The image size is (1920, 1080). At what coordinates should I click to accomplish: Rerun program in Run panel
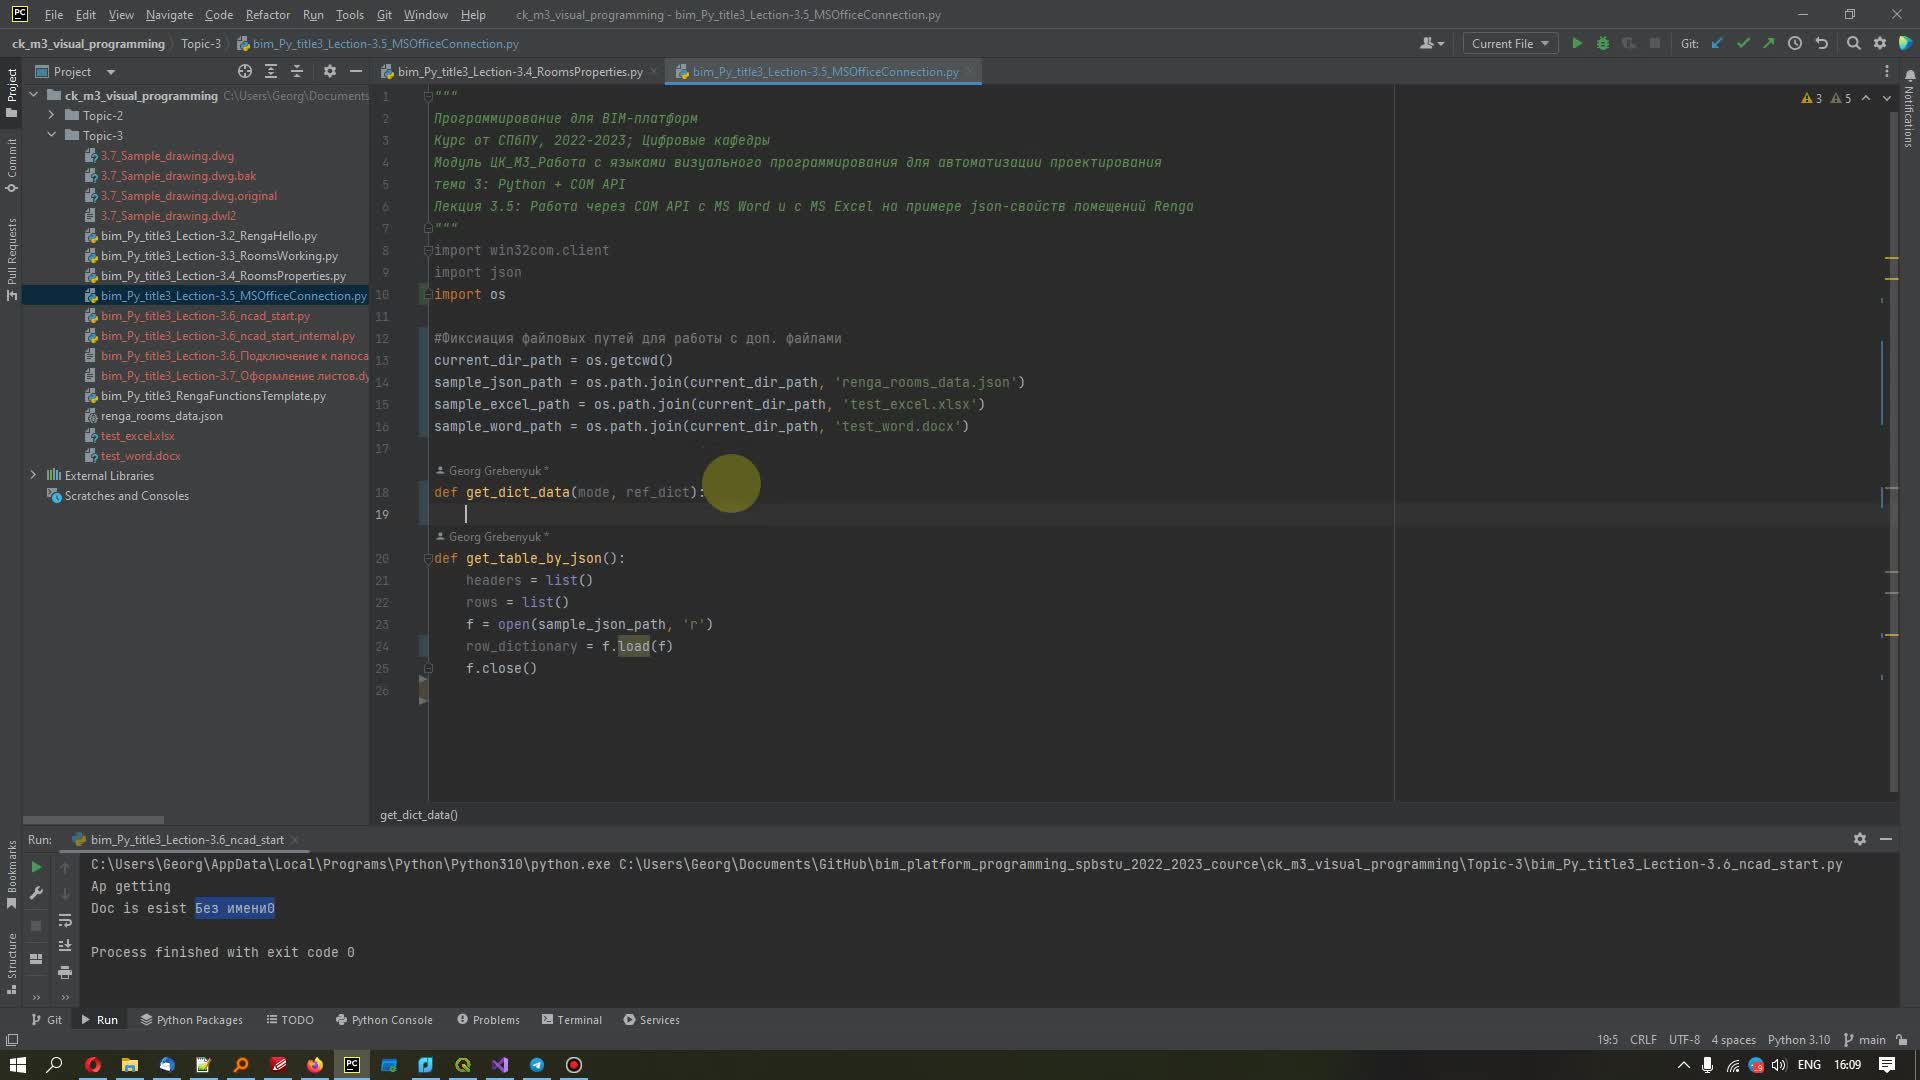tap(36, 867)
